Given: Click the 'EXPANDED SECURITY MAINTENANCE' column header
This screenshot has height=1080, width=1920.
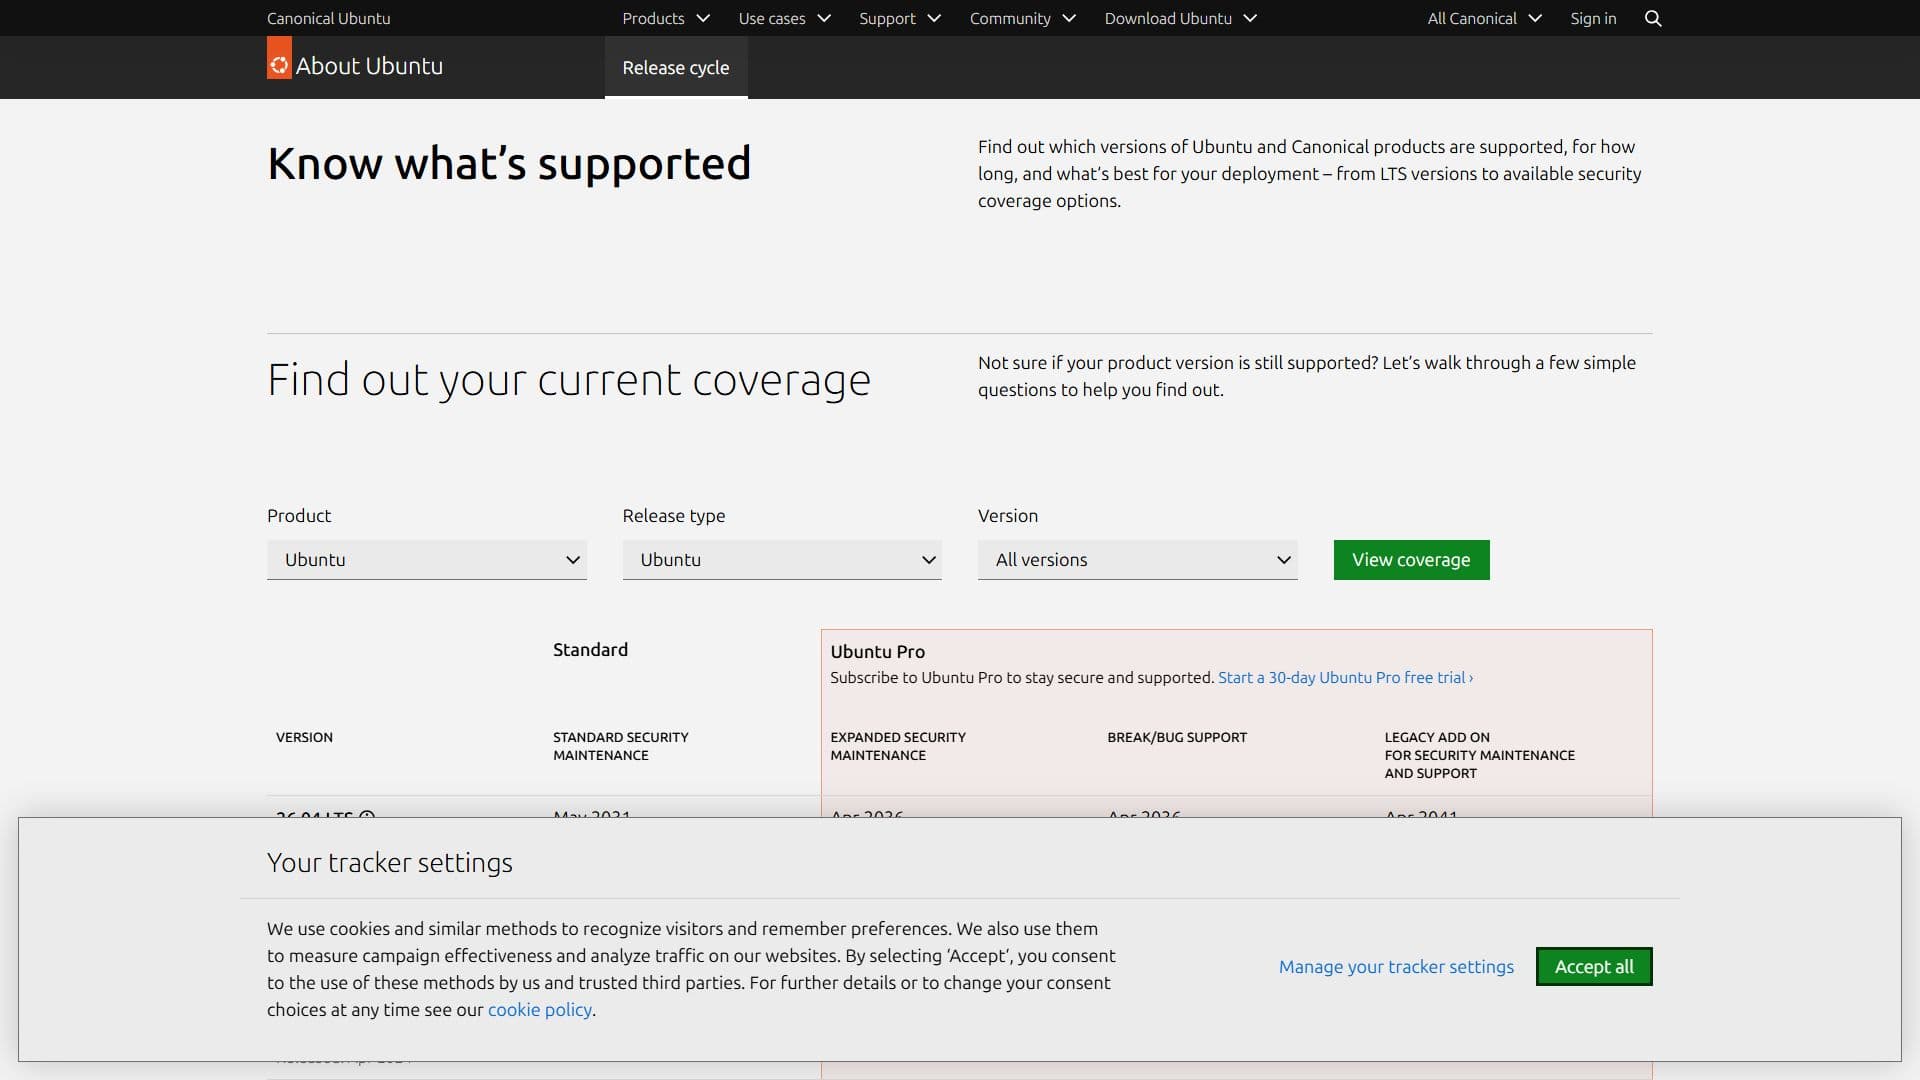Looking at the screenshot, I should pos(898,746).
